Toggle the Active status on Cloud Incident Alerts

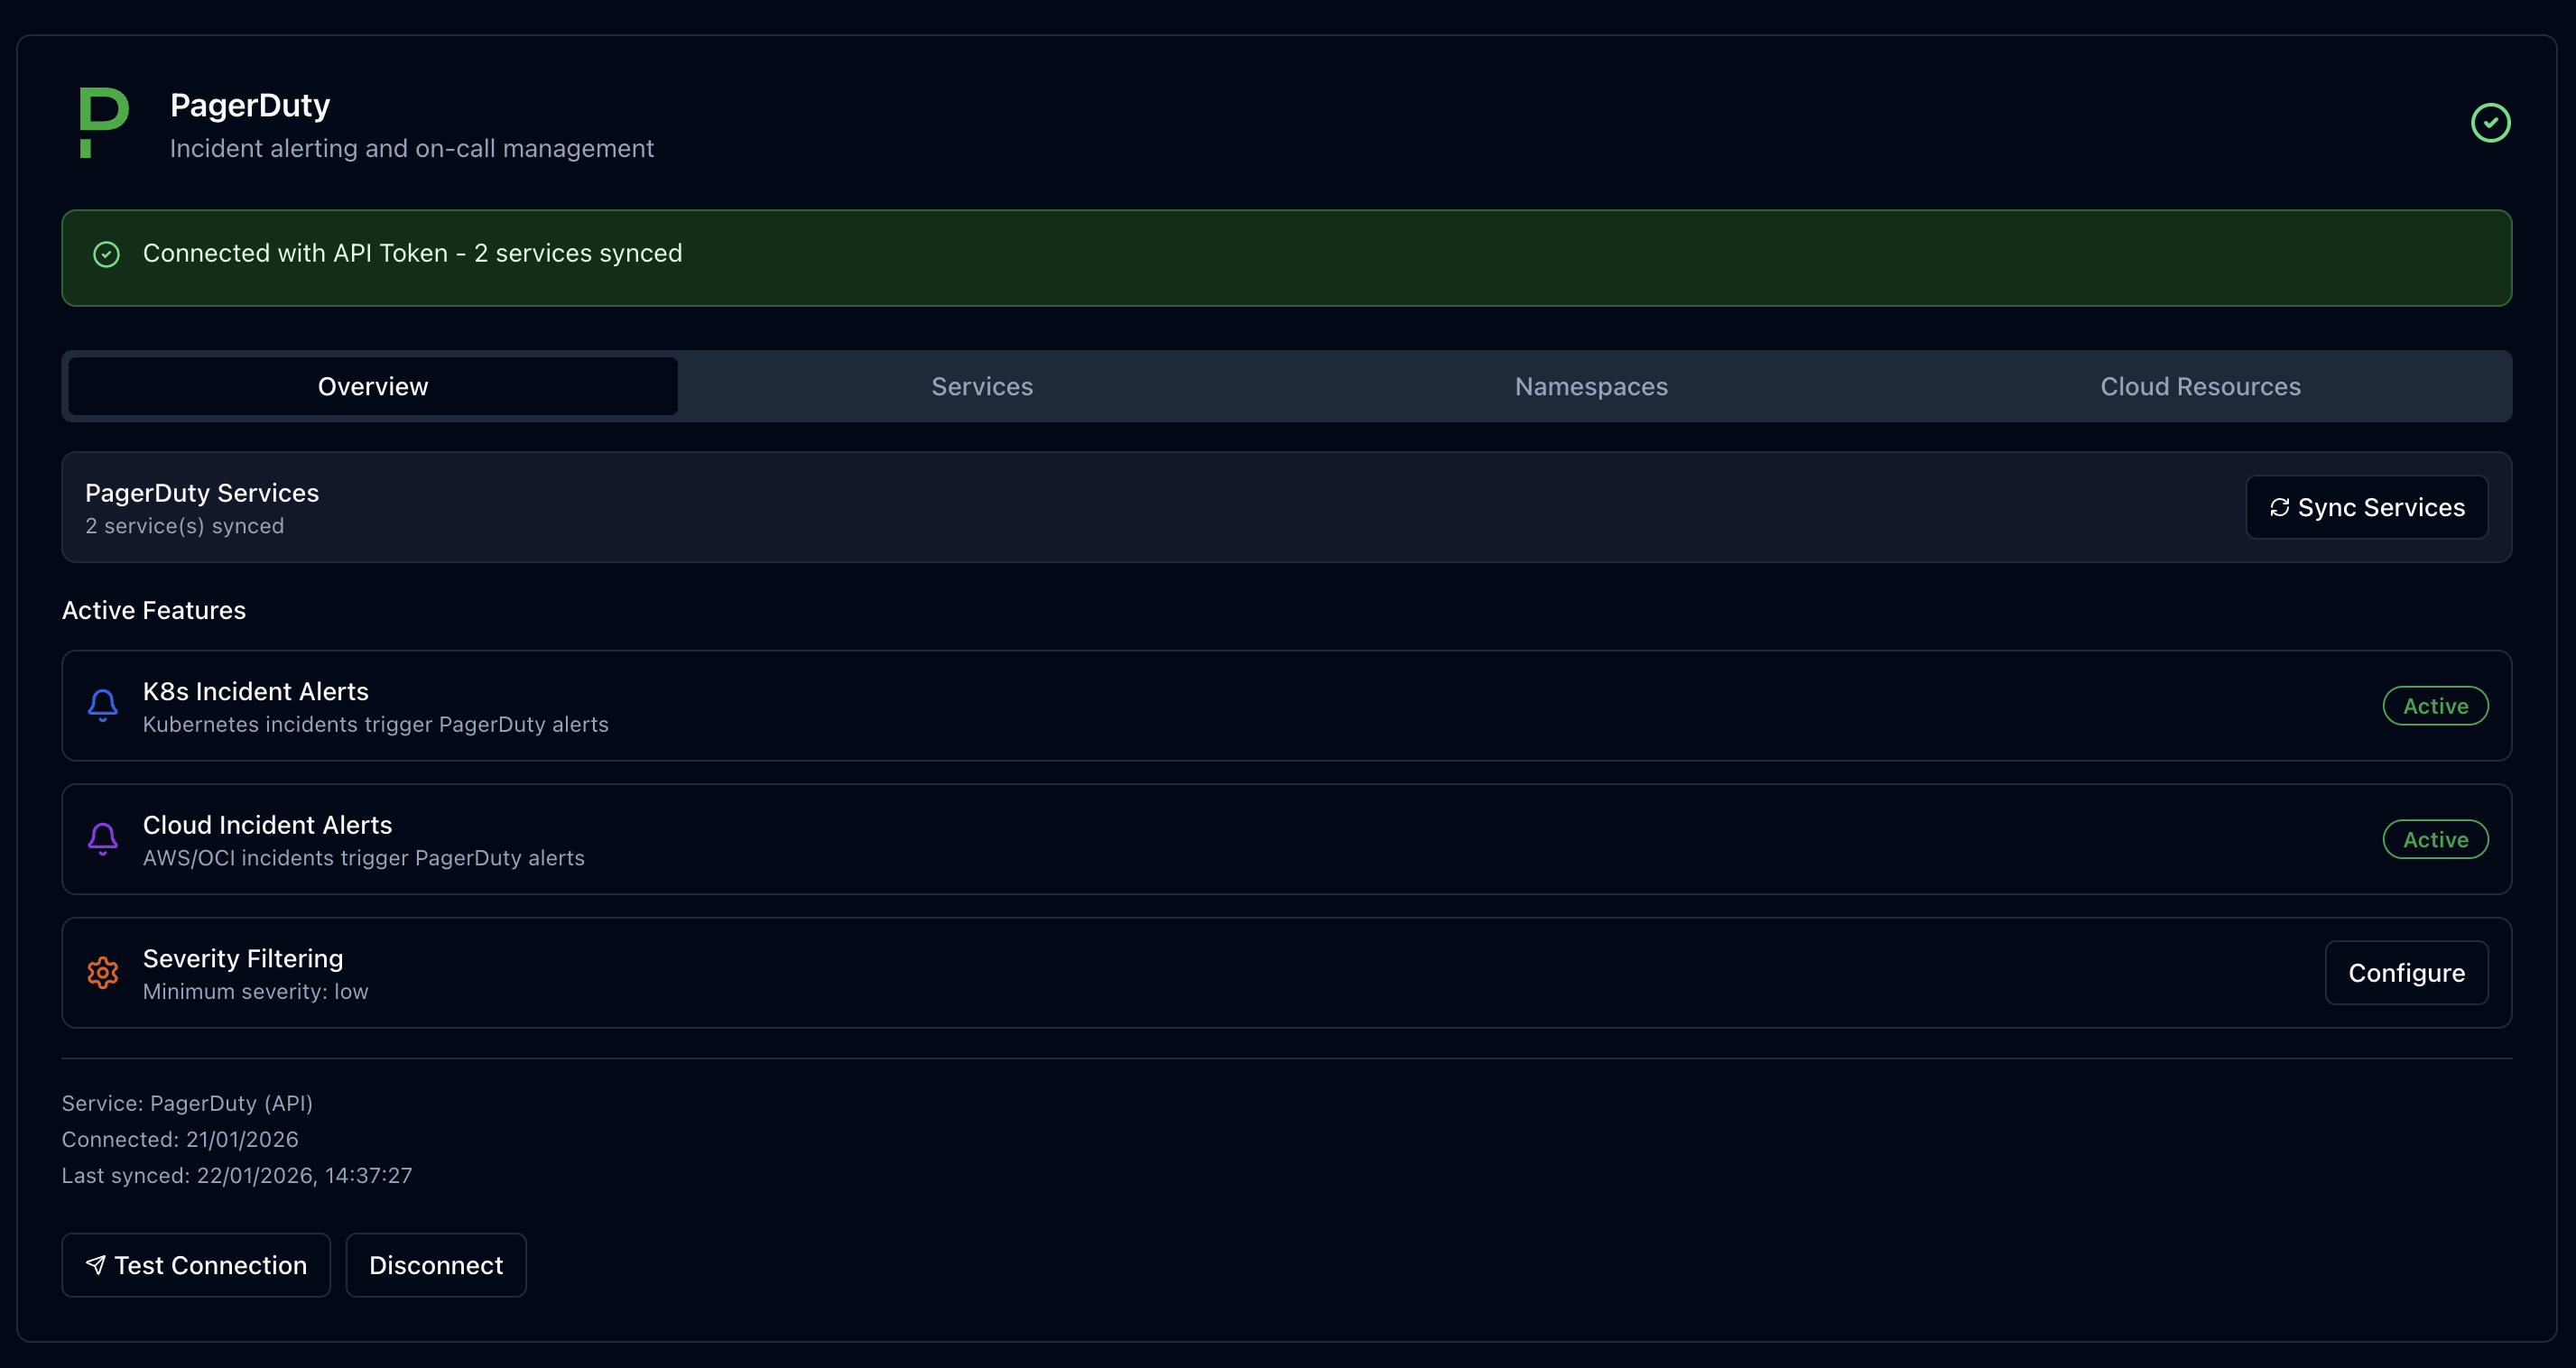[x=2435, y=839]
